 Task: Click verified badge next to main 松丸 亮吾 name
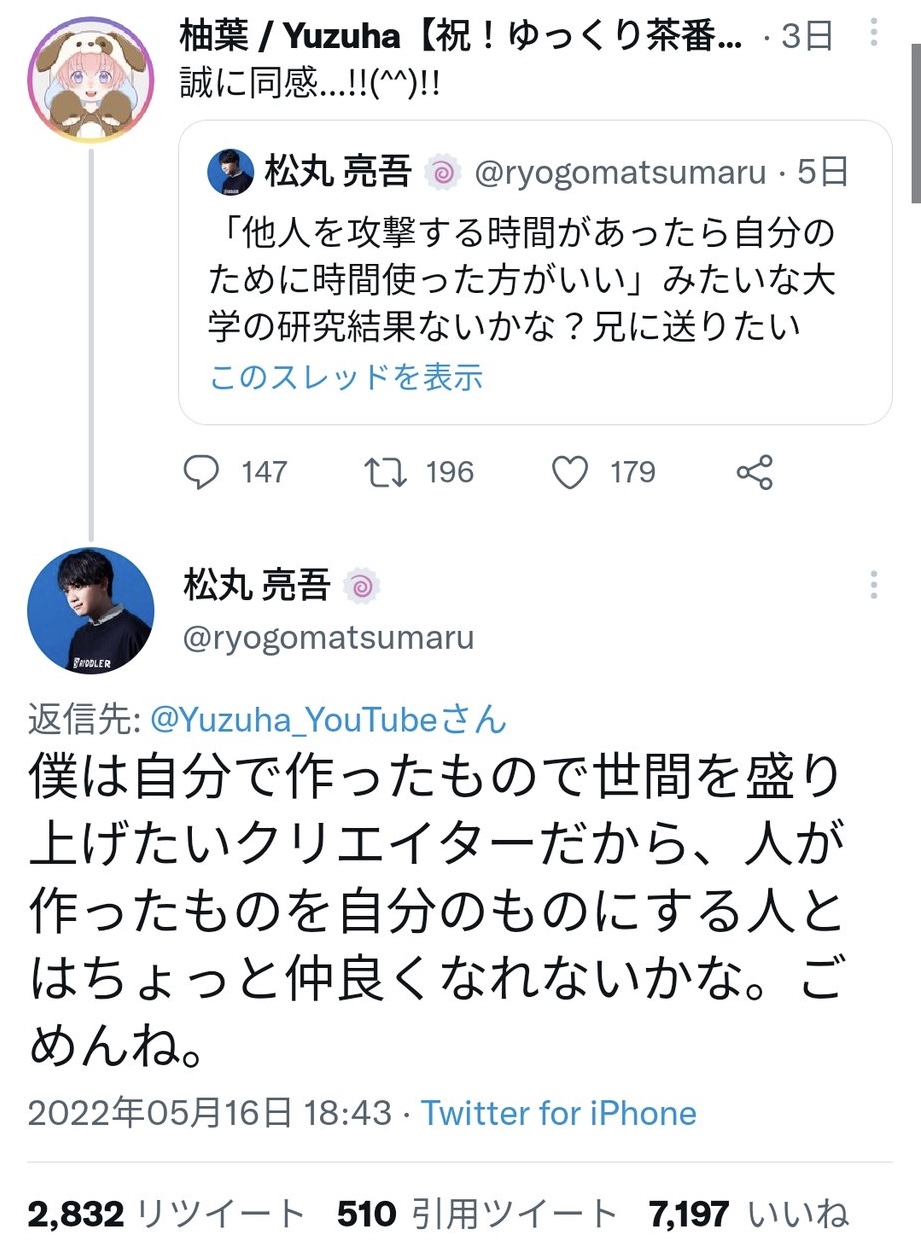[360, 586]
